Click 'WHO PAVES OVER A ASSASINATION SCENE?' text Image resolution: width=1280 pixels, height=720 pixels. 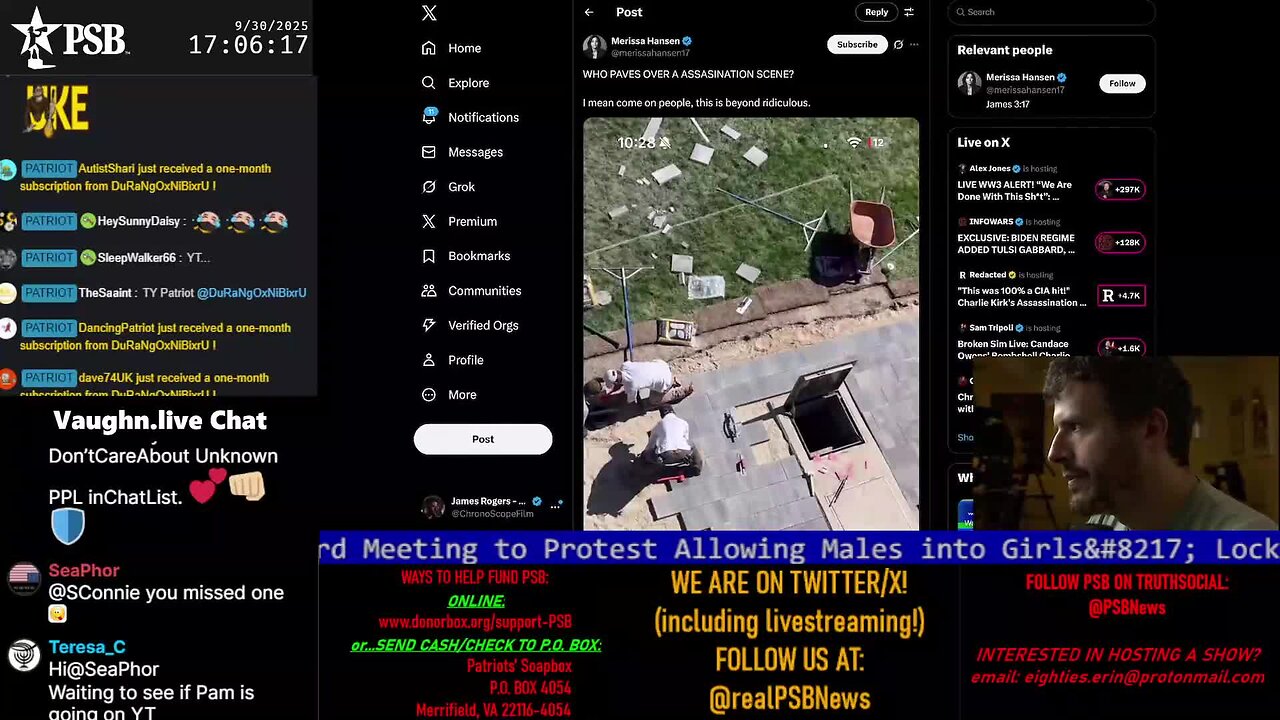click(688, 74)
